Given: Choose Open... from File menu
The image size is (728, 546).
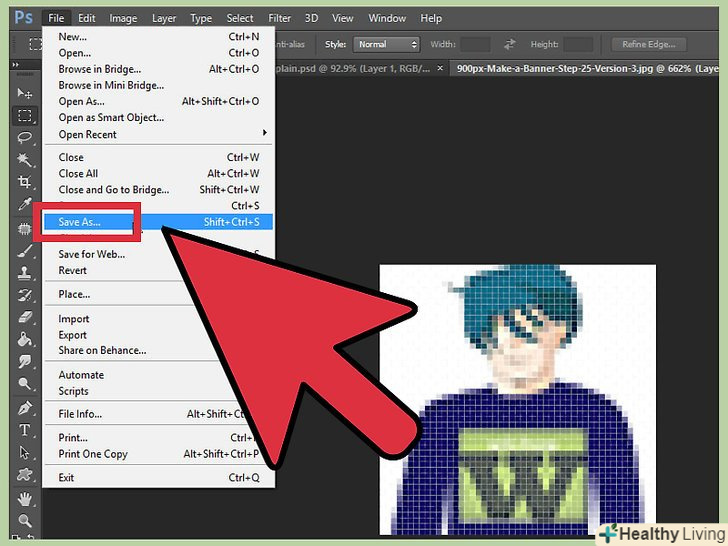Looking at the screenshot, I should 158,53.
